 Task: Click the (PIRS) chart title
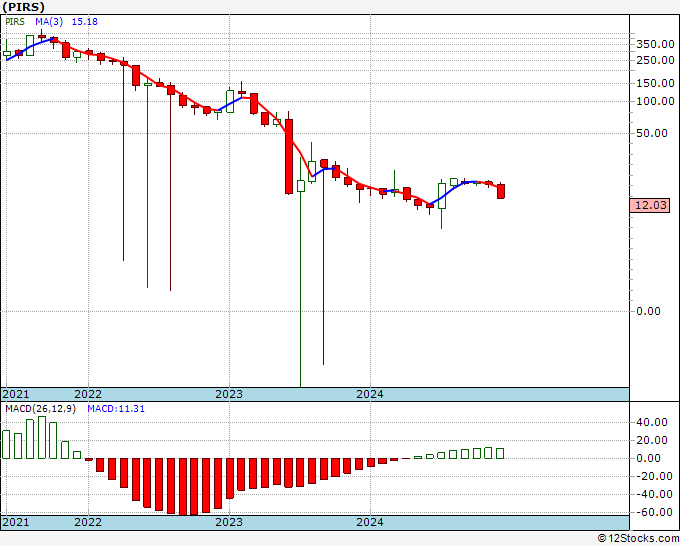click(24, 7)
